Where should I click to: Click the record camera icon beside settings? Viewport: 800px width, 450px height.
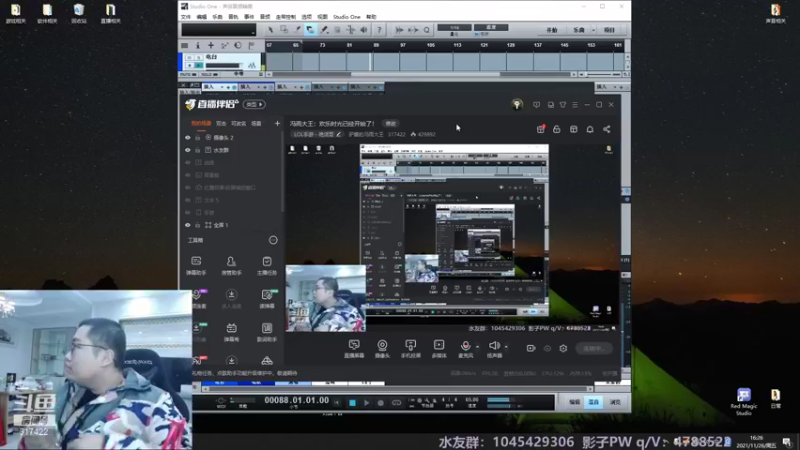(531, 348)
